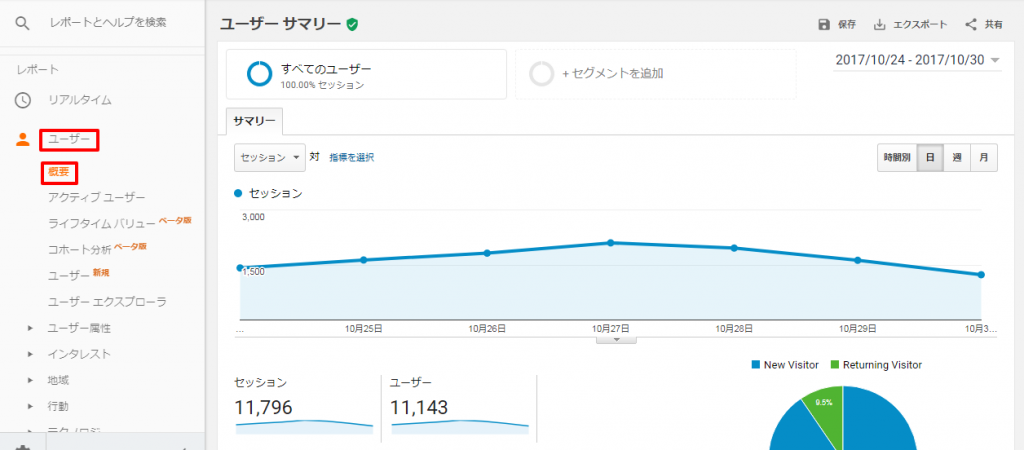This screenshot has width=1024, height=450.
Task: Click the 保存 floppy disk icon
Action: (824, 25)
